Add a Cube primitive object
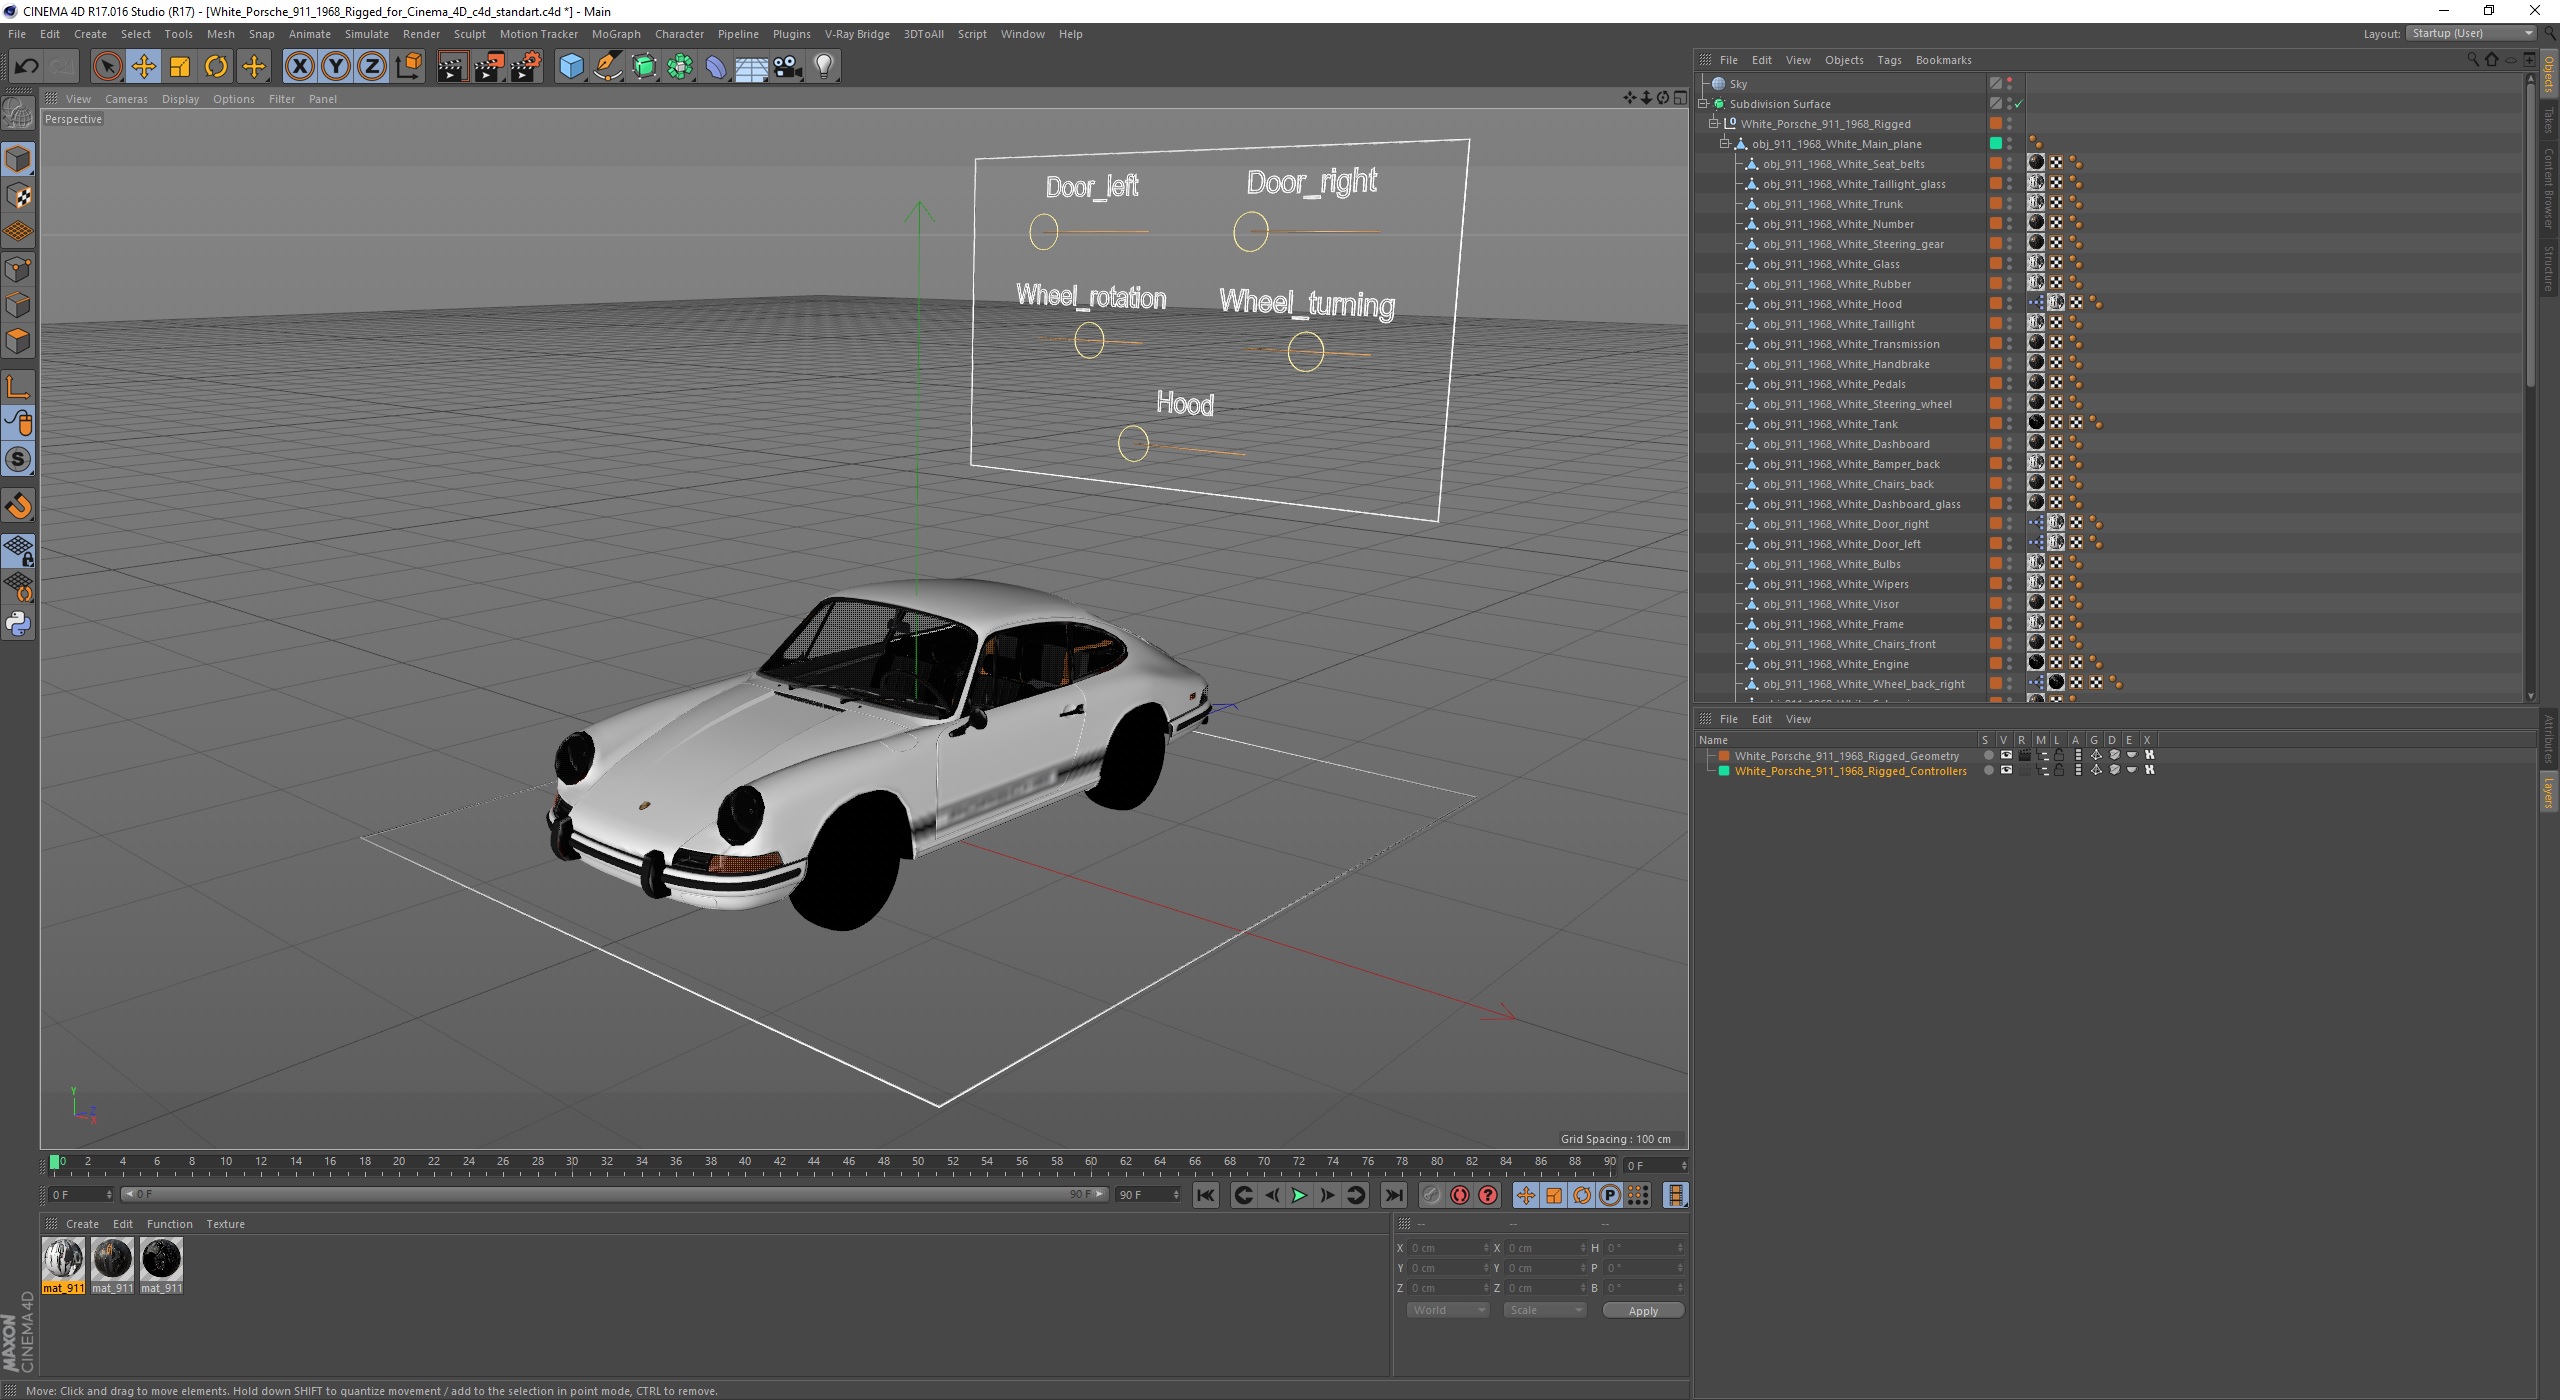The width and height of the screenshot is (2560, 1400). point(571,67)
